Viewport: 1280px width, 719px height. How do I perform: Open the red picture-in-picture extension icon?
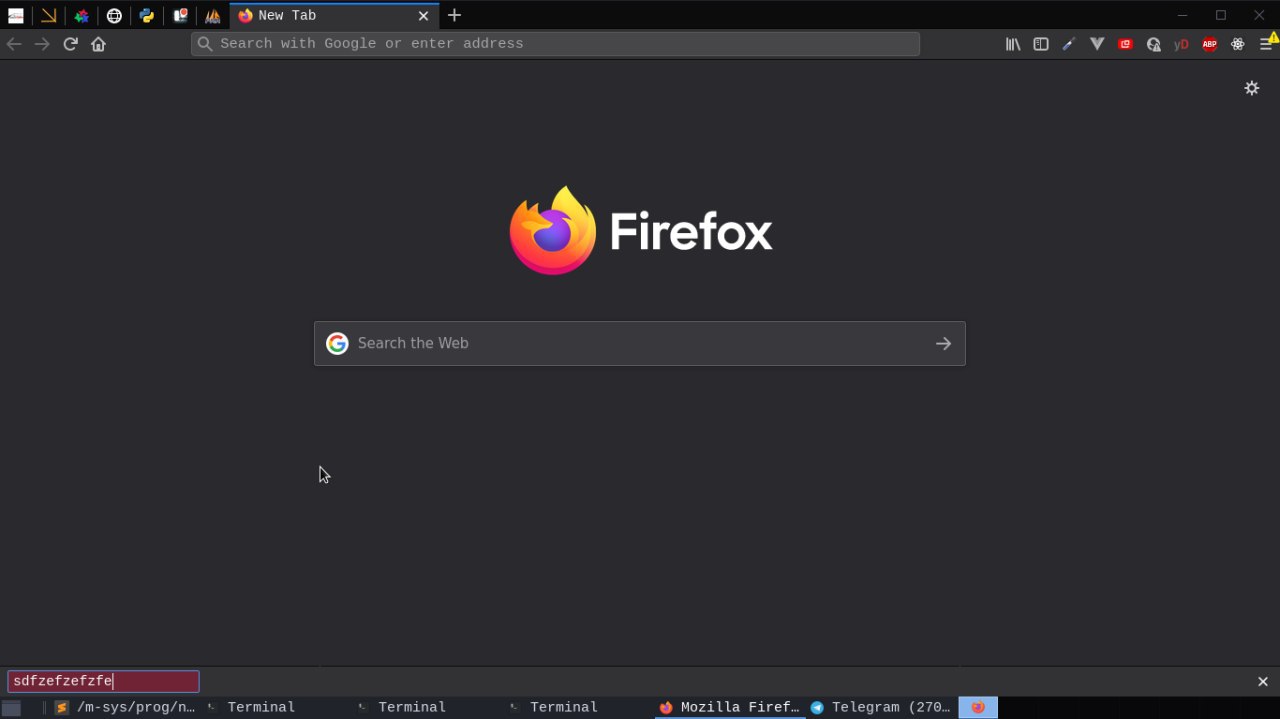1125,44
